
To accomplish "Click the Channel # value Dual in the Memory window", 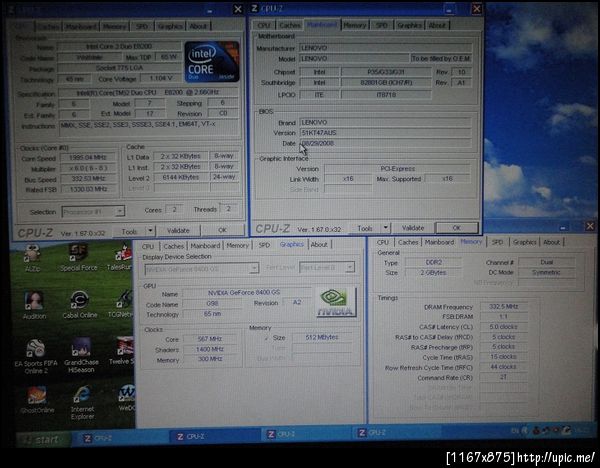I will click(x=546, y=262).
